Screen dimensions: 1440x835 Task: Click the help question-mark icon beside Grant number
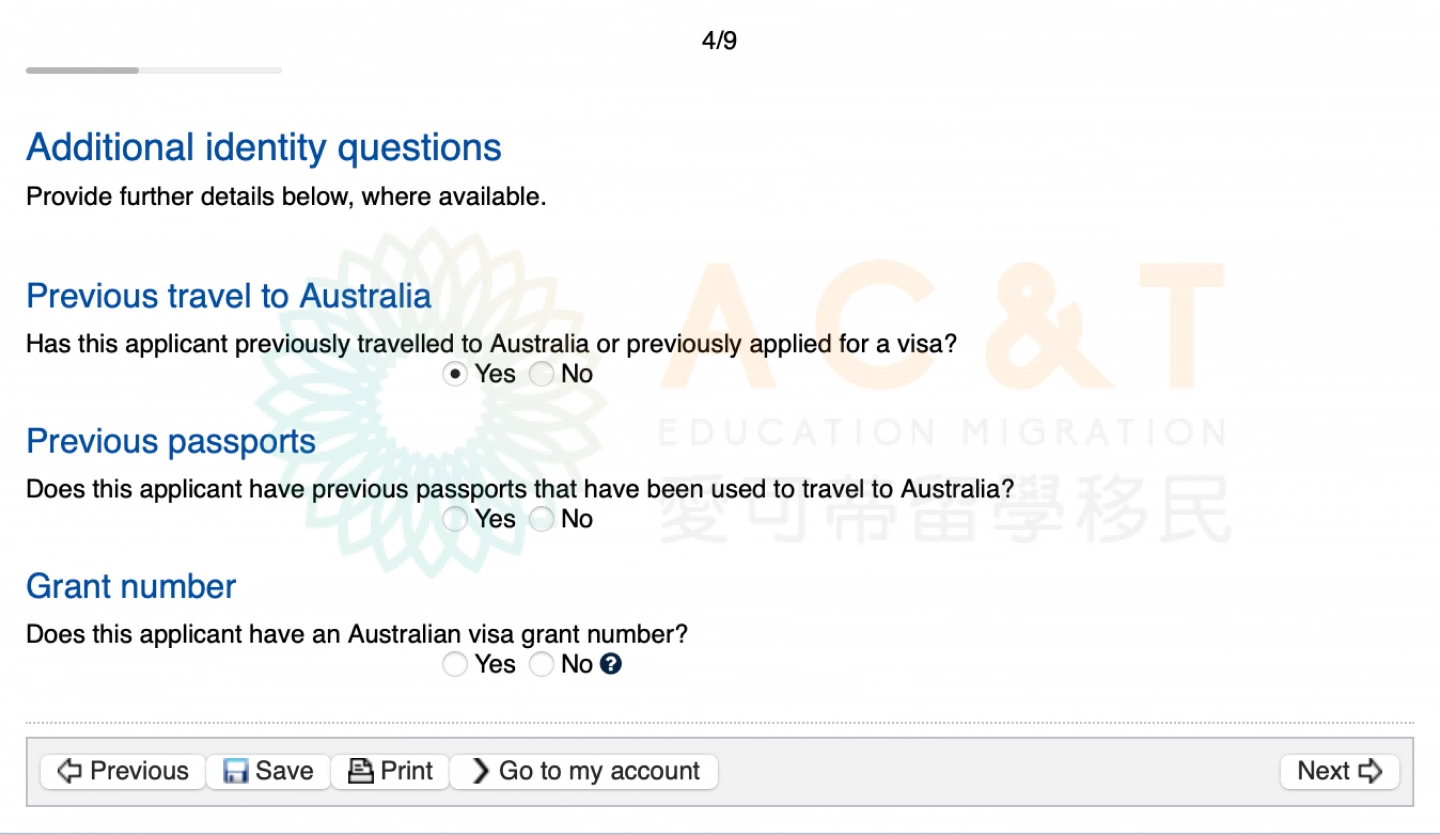coord(611,664)
